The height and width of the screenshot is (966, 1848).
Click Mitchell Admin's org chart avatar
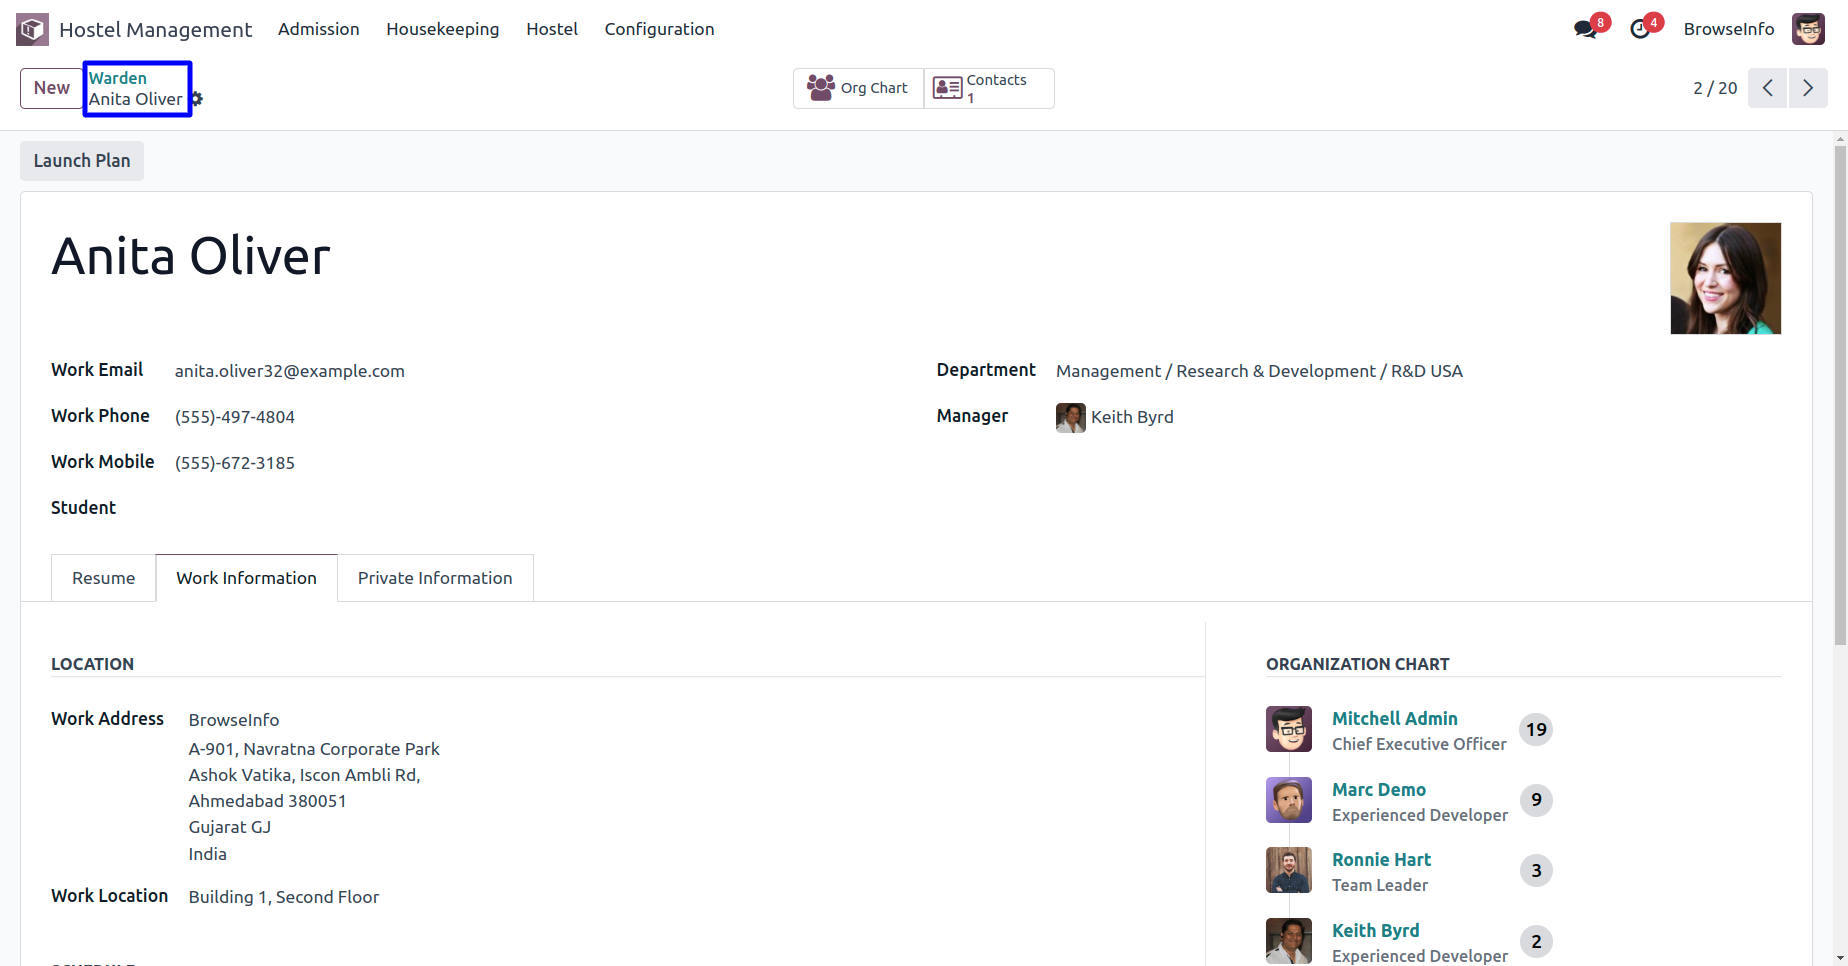point(1289,729)
